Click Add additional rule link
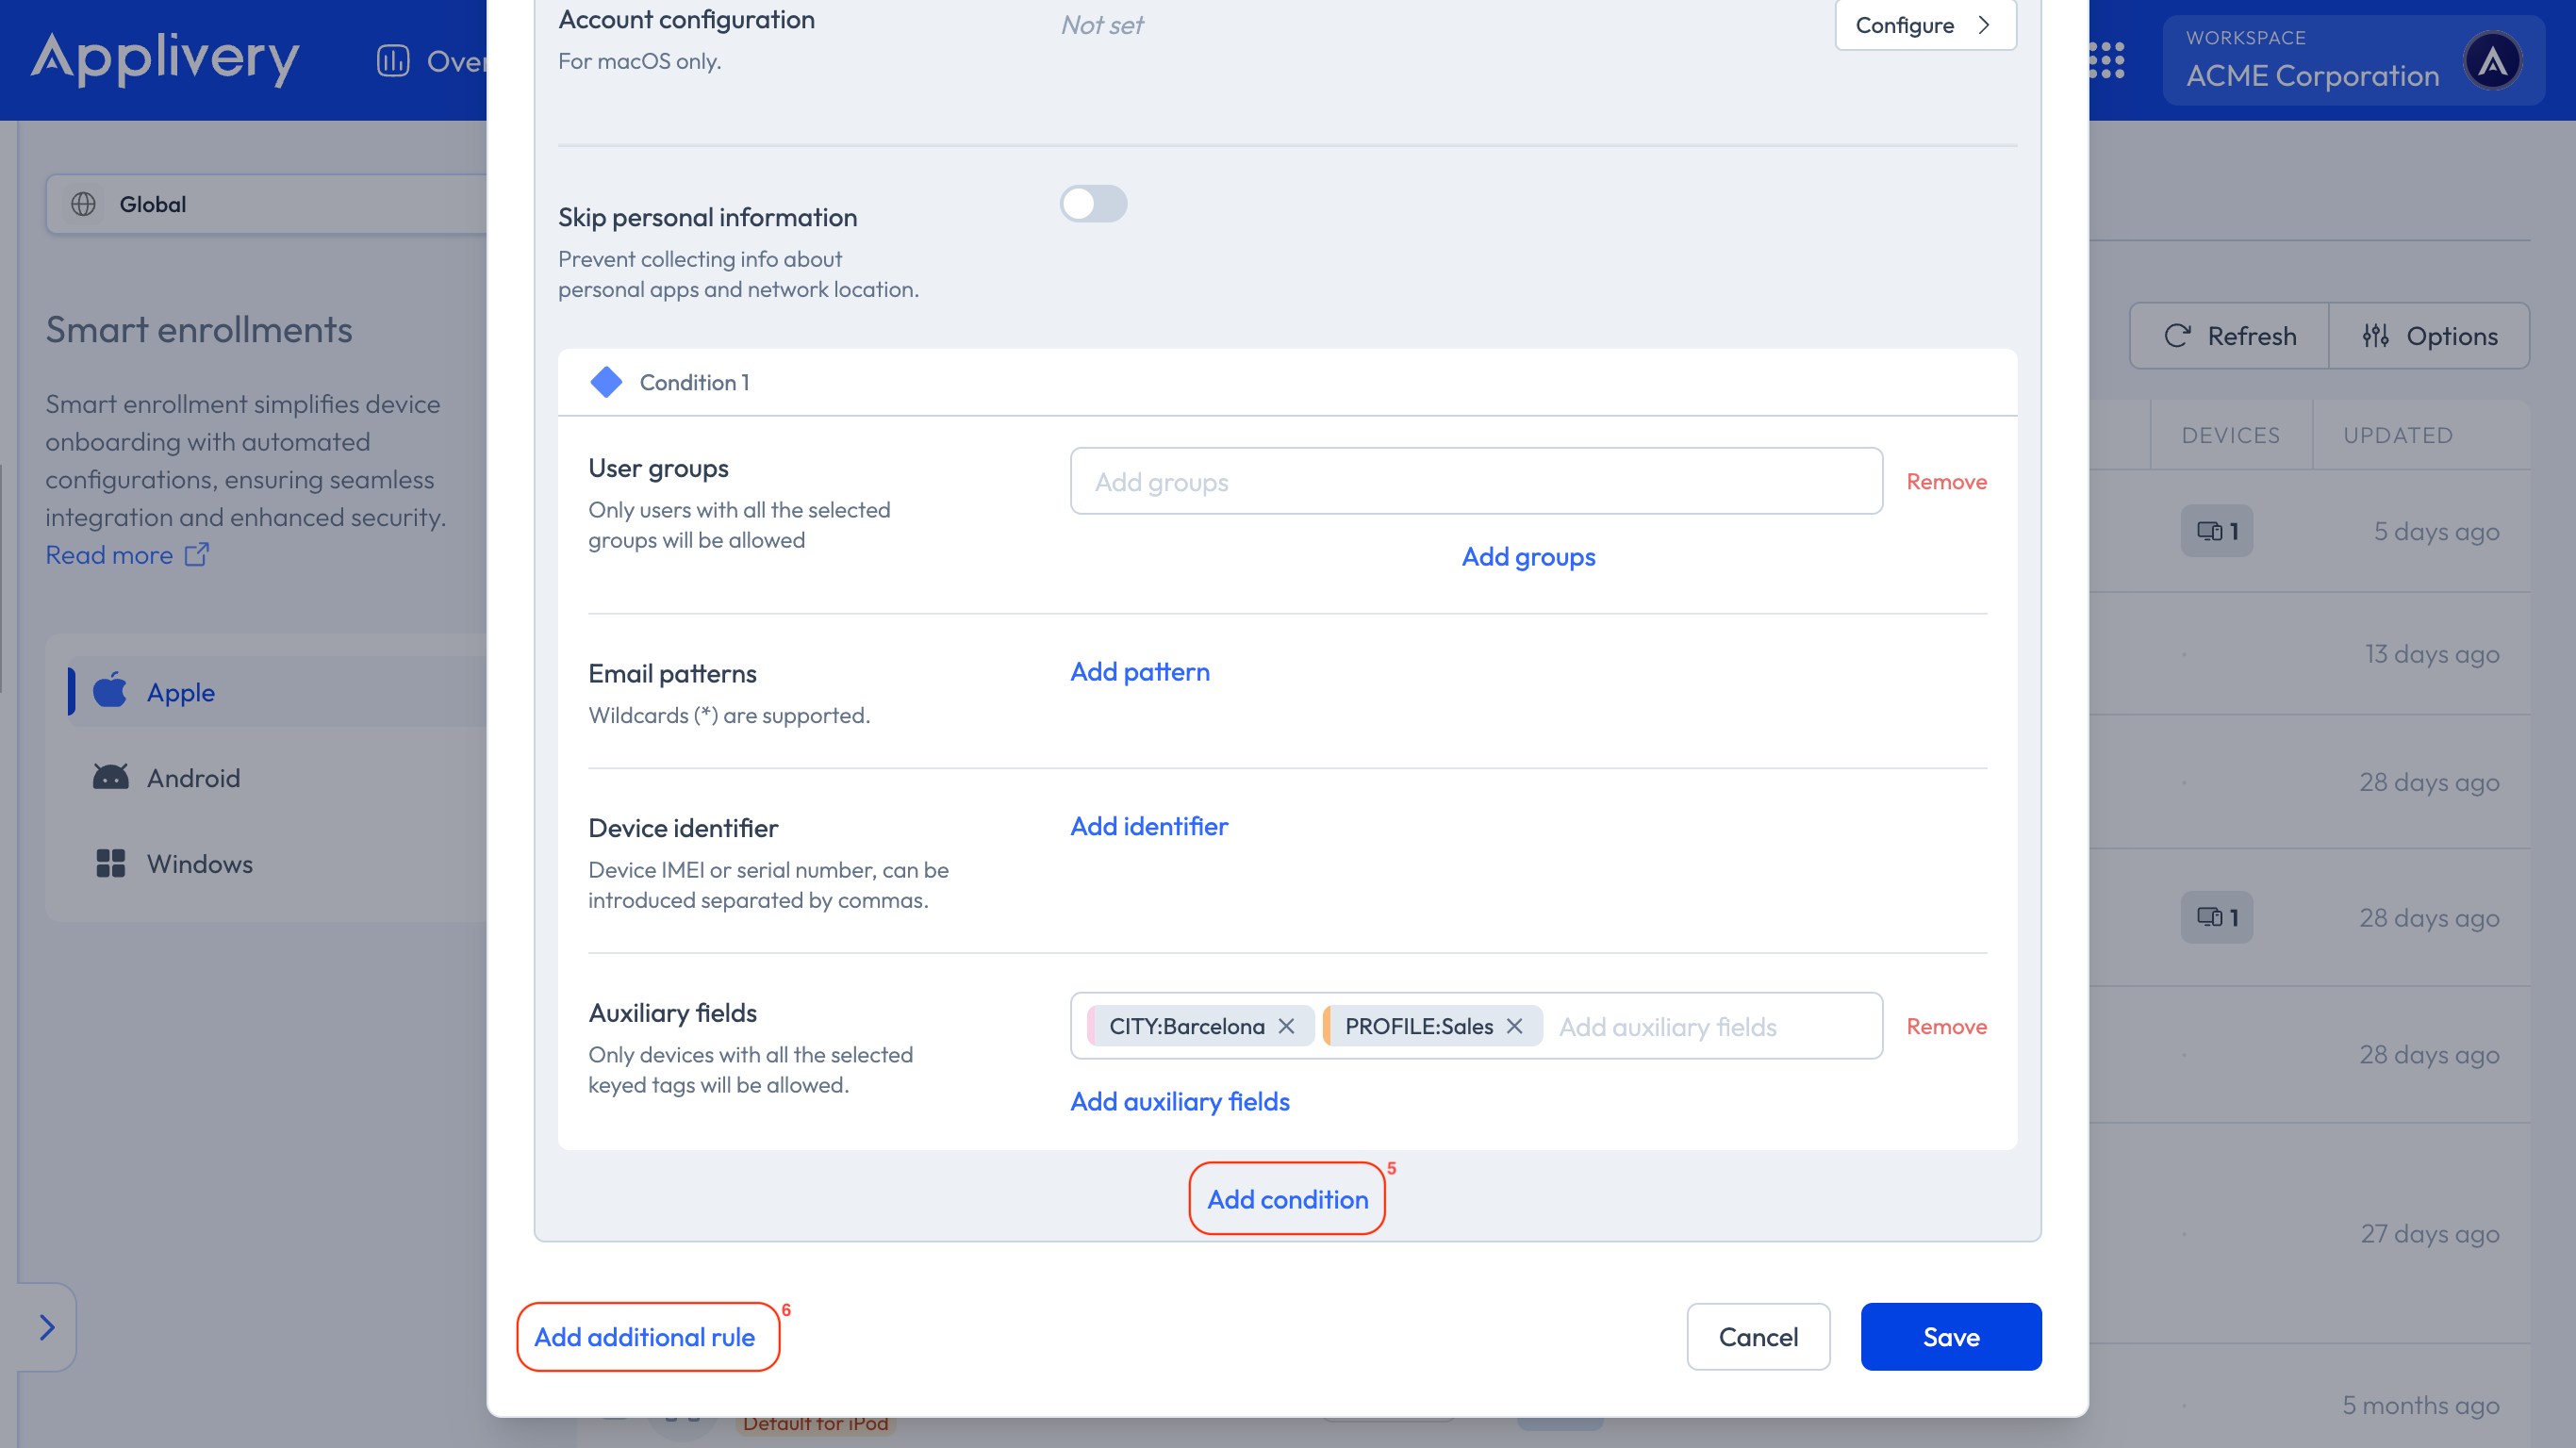The width and height of the screenshot is (2576, 1448). (x=645, y=1336)
